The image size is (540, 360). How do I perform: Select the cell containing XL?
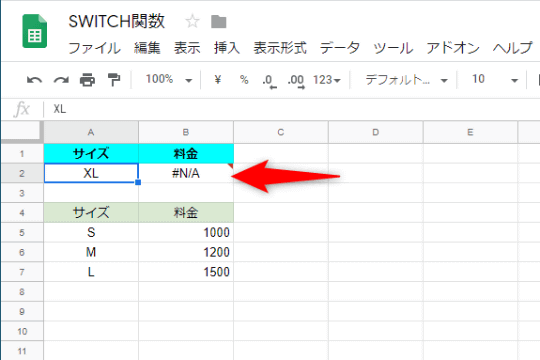pyautogui.click(x=91, y=173)
